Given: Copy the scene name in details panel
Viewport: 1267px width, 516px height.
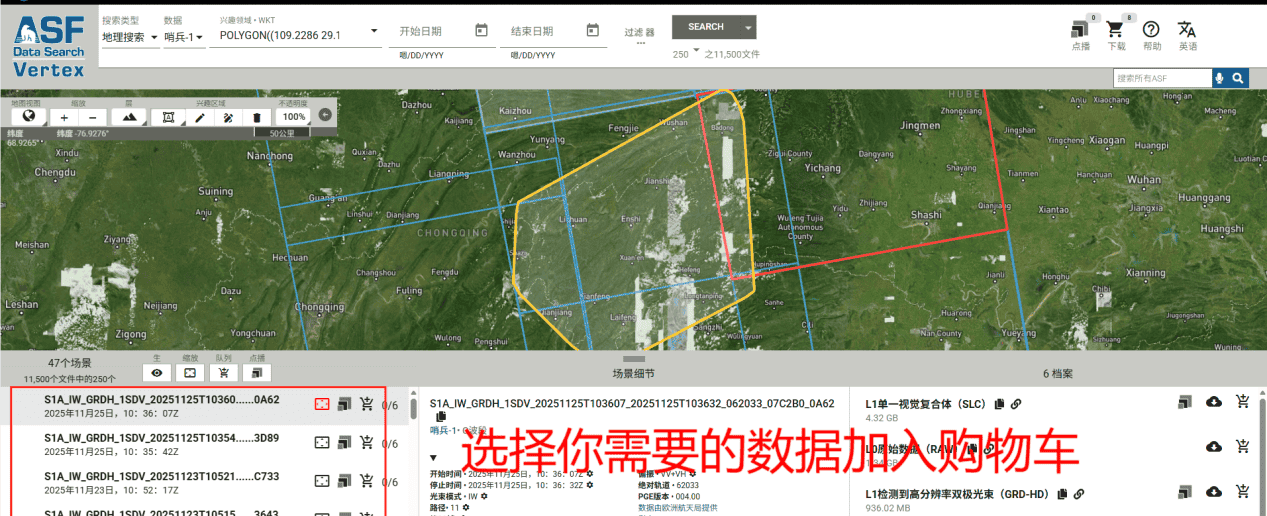Looking at the screenshot, I should tap(440, 417).
